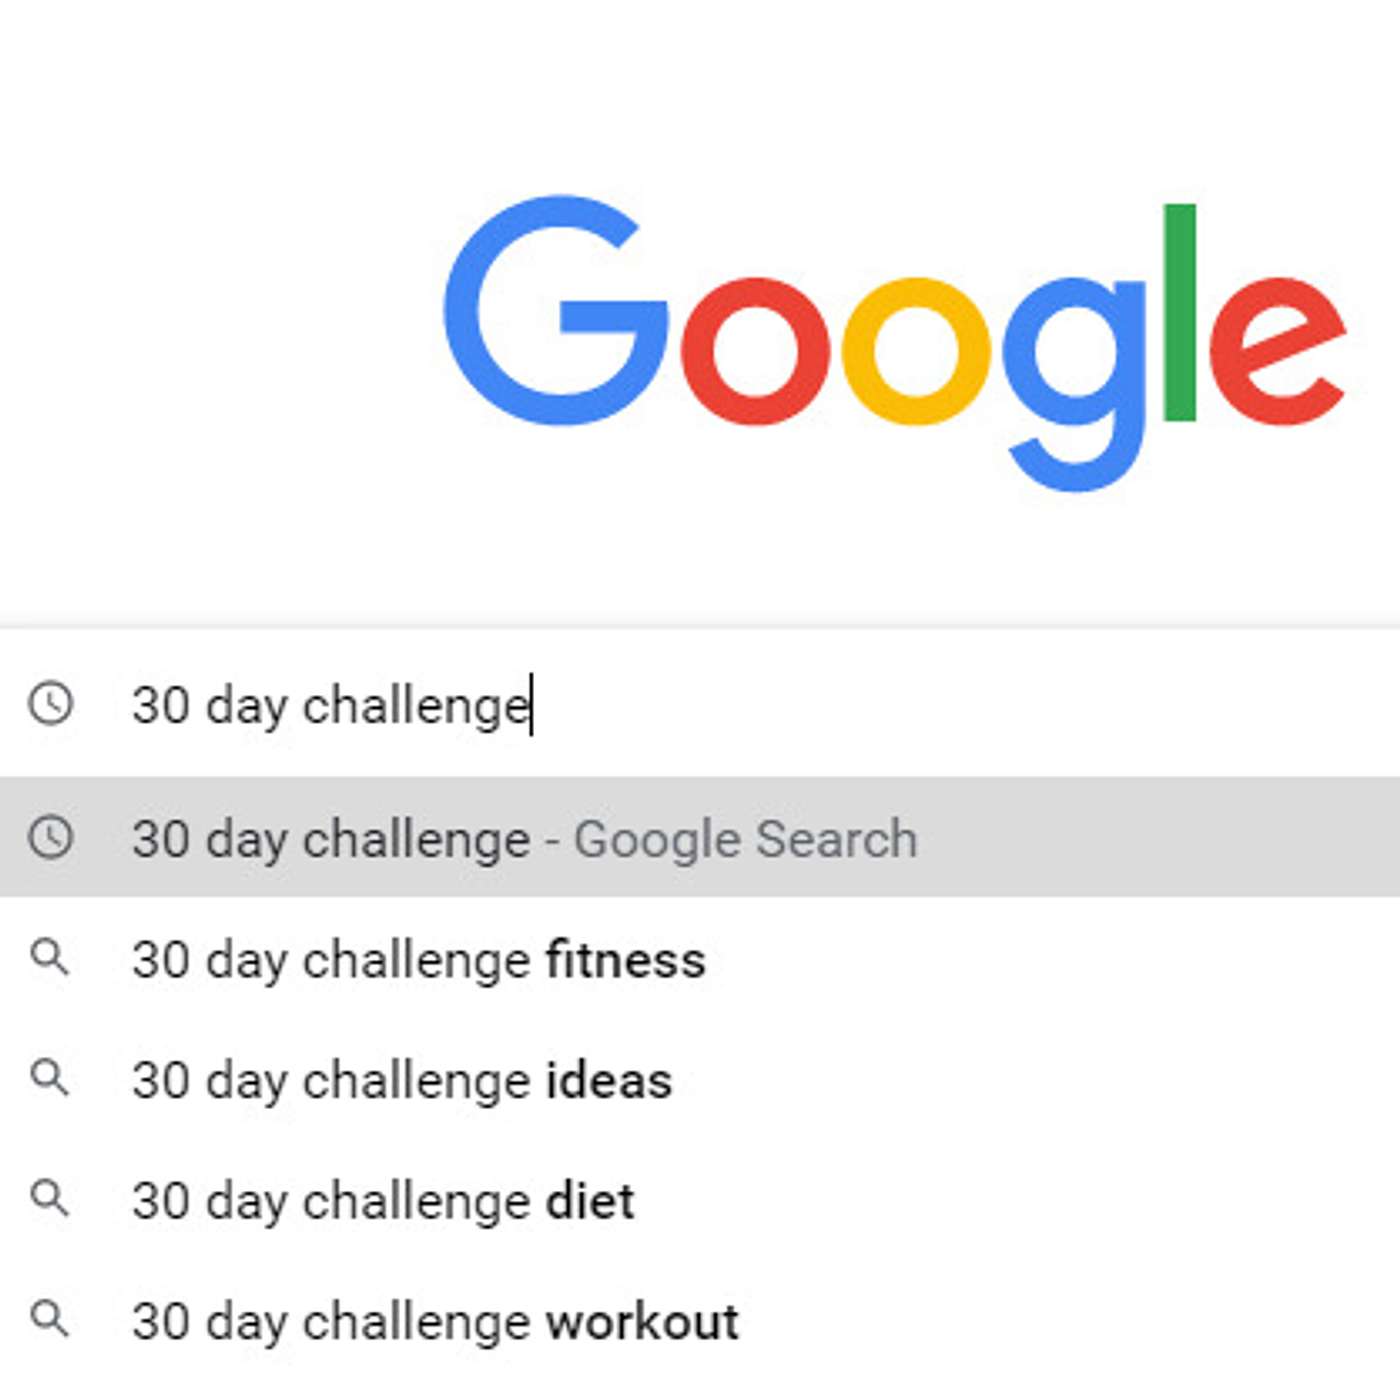Click the yellow letter o in the logo
This screenshot has height=1400, width=1400.
(916, 352)
